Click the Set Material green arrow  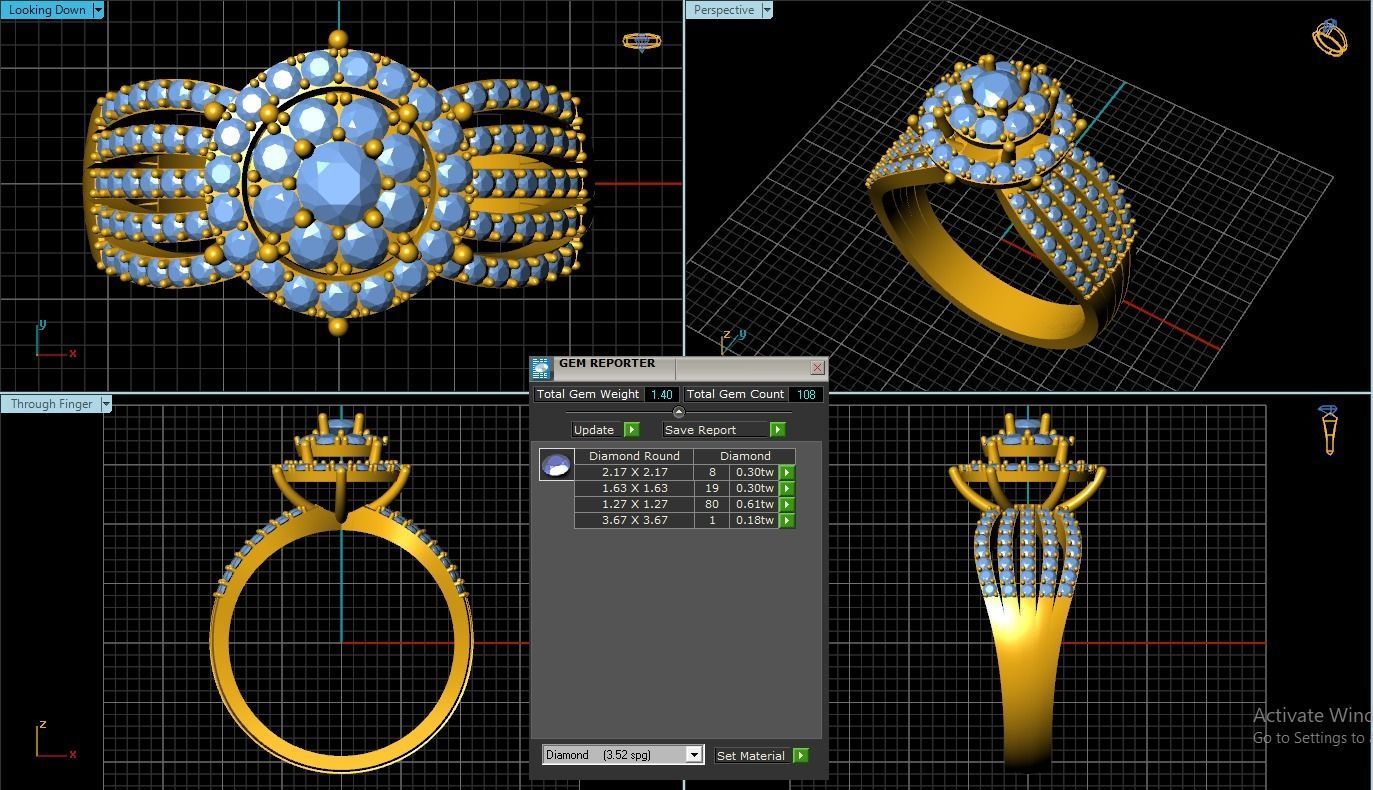point(801,756)
